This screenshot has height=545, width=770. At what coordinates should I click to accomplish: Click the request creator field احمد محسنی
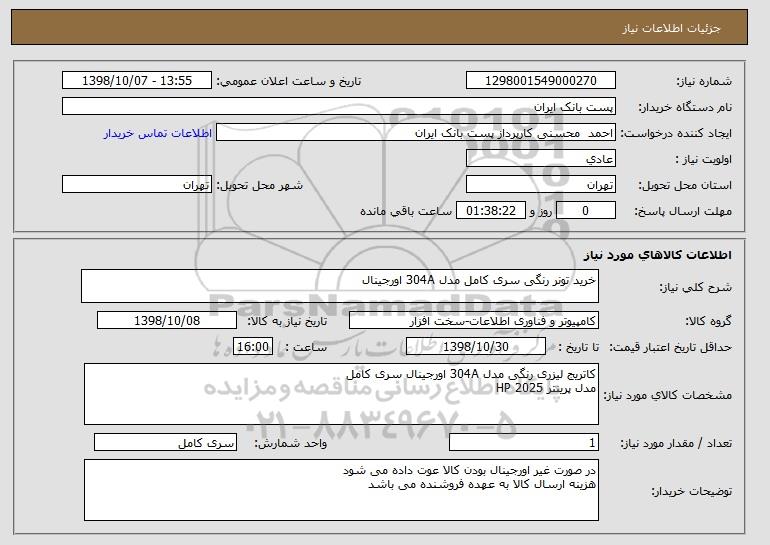(416, 133)
